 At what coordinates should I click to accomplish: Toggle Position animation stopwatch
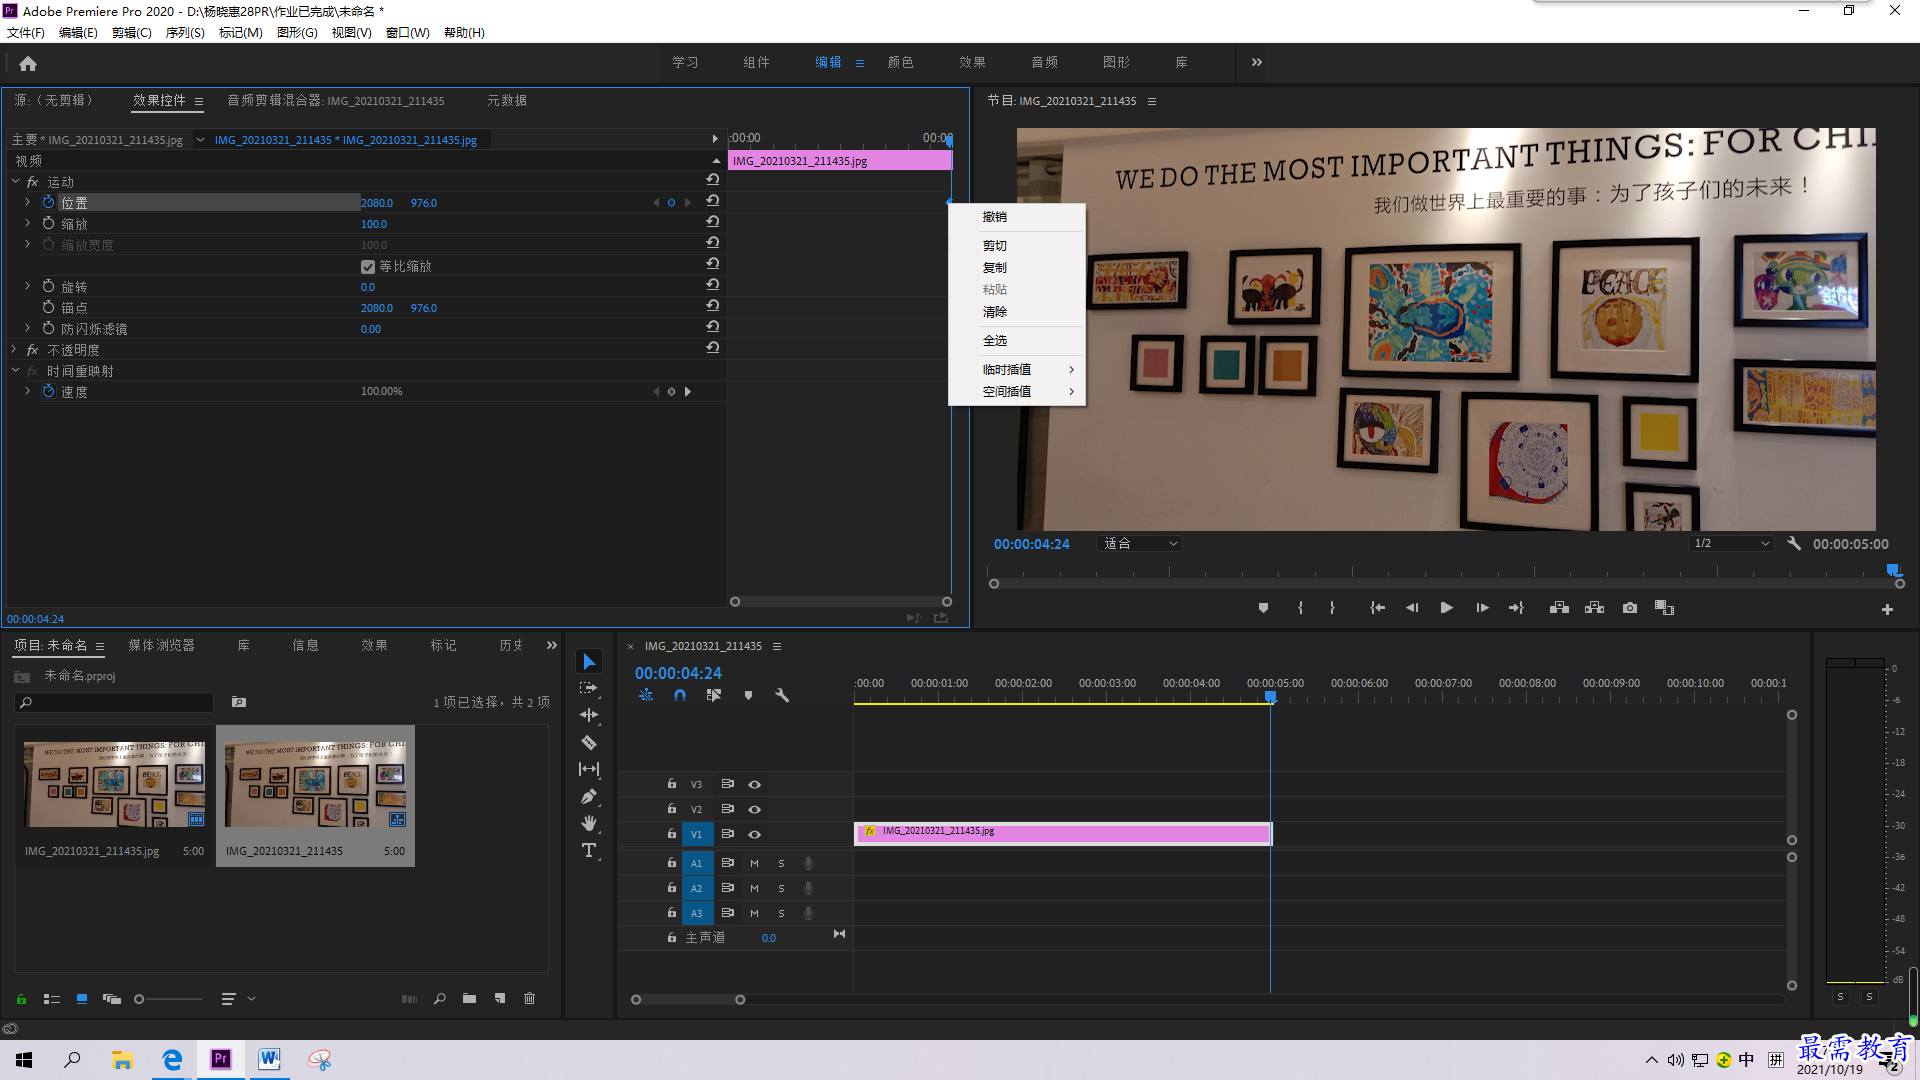[x=48, y=202]
